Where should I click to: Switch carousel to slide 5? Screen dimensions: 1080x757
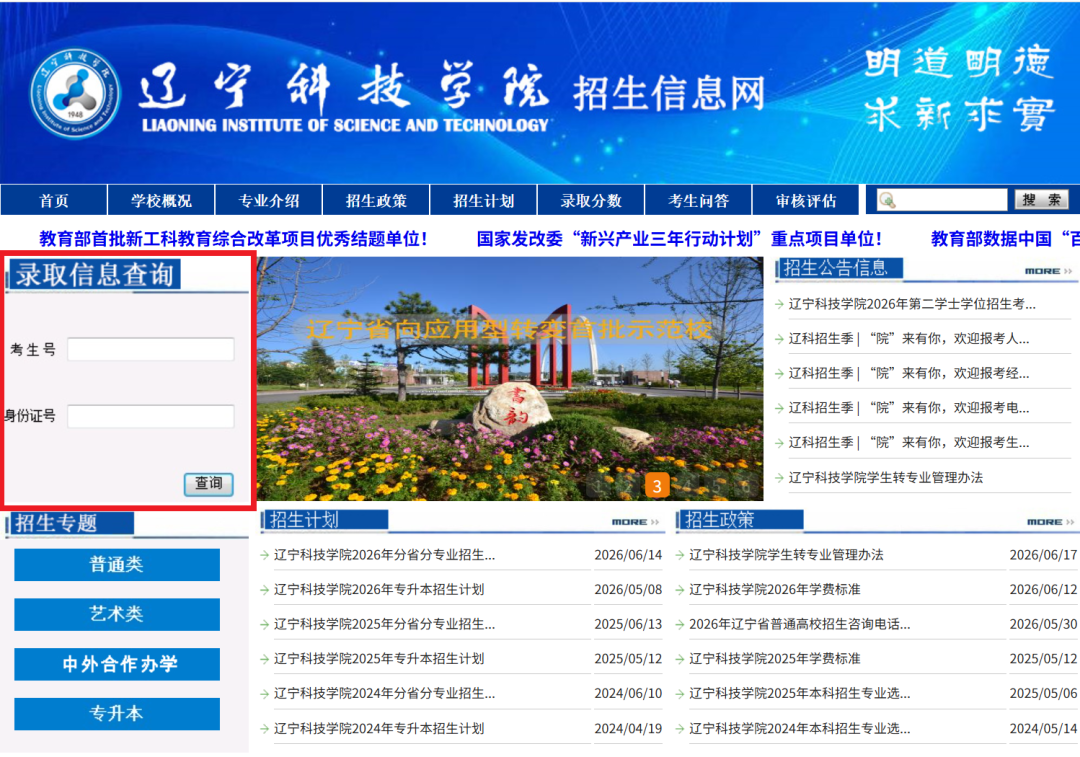716,486
